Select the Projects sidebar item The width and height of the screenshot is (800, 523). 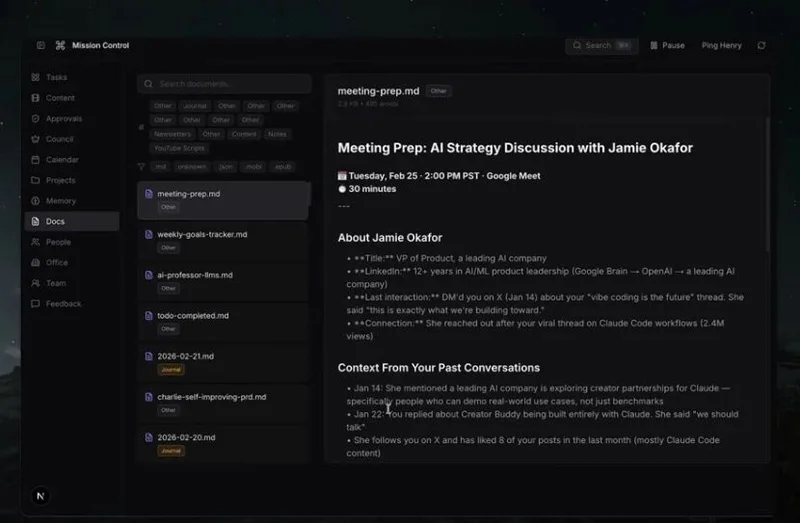click(x=60, y=180)
